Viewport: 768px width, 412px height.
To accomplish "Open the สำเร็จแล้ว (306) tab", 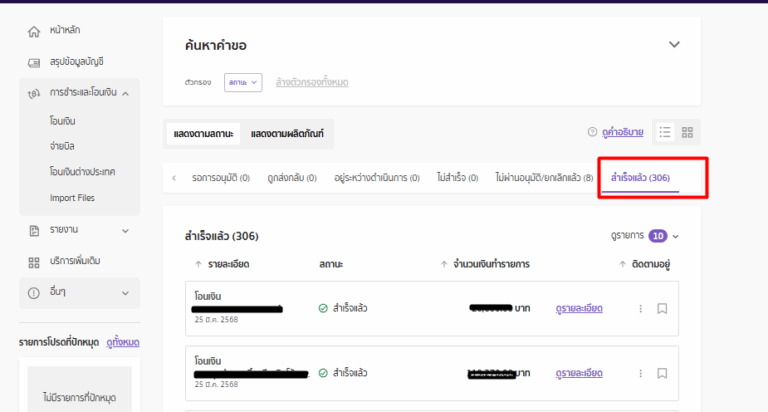I will (640, 178).
